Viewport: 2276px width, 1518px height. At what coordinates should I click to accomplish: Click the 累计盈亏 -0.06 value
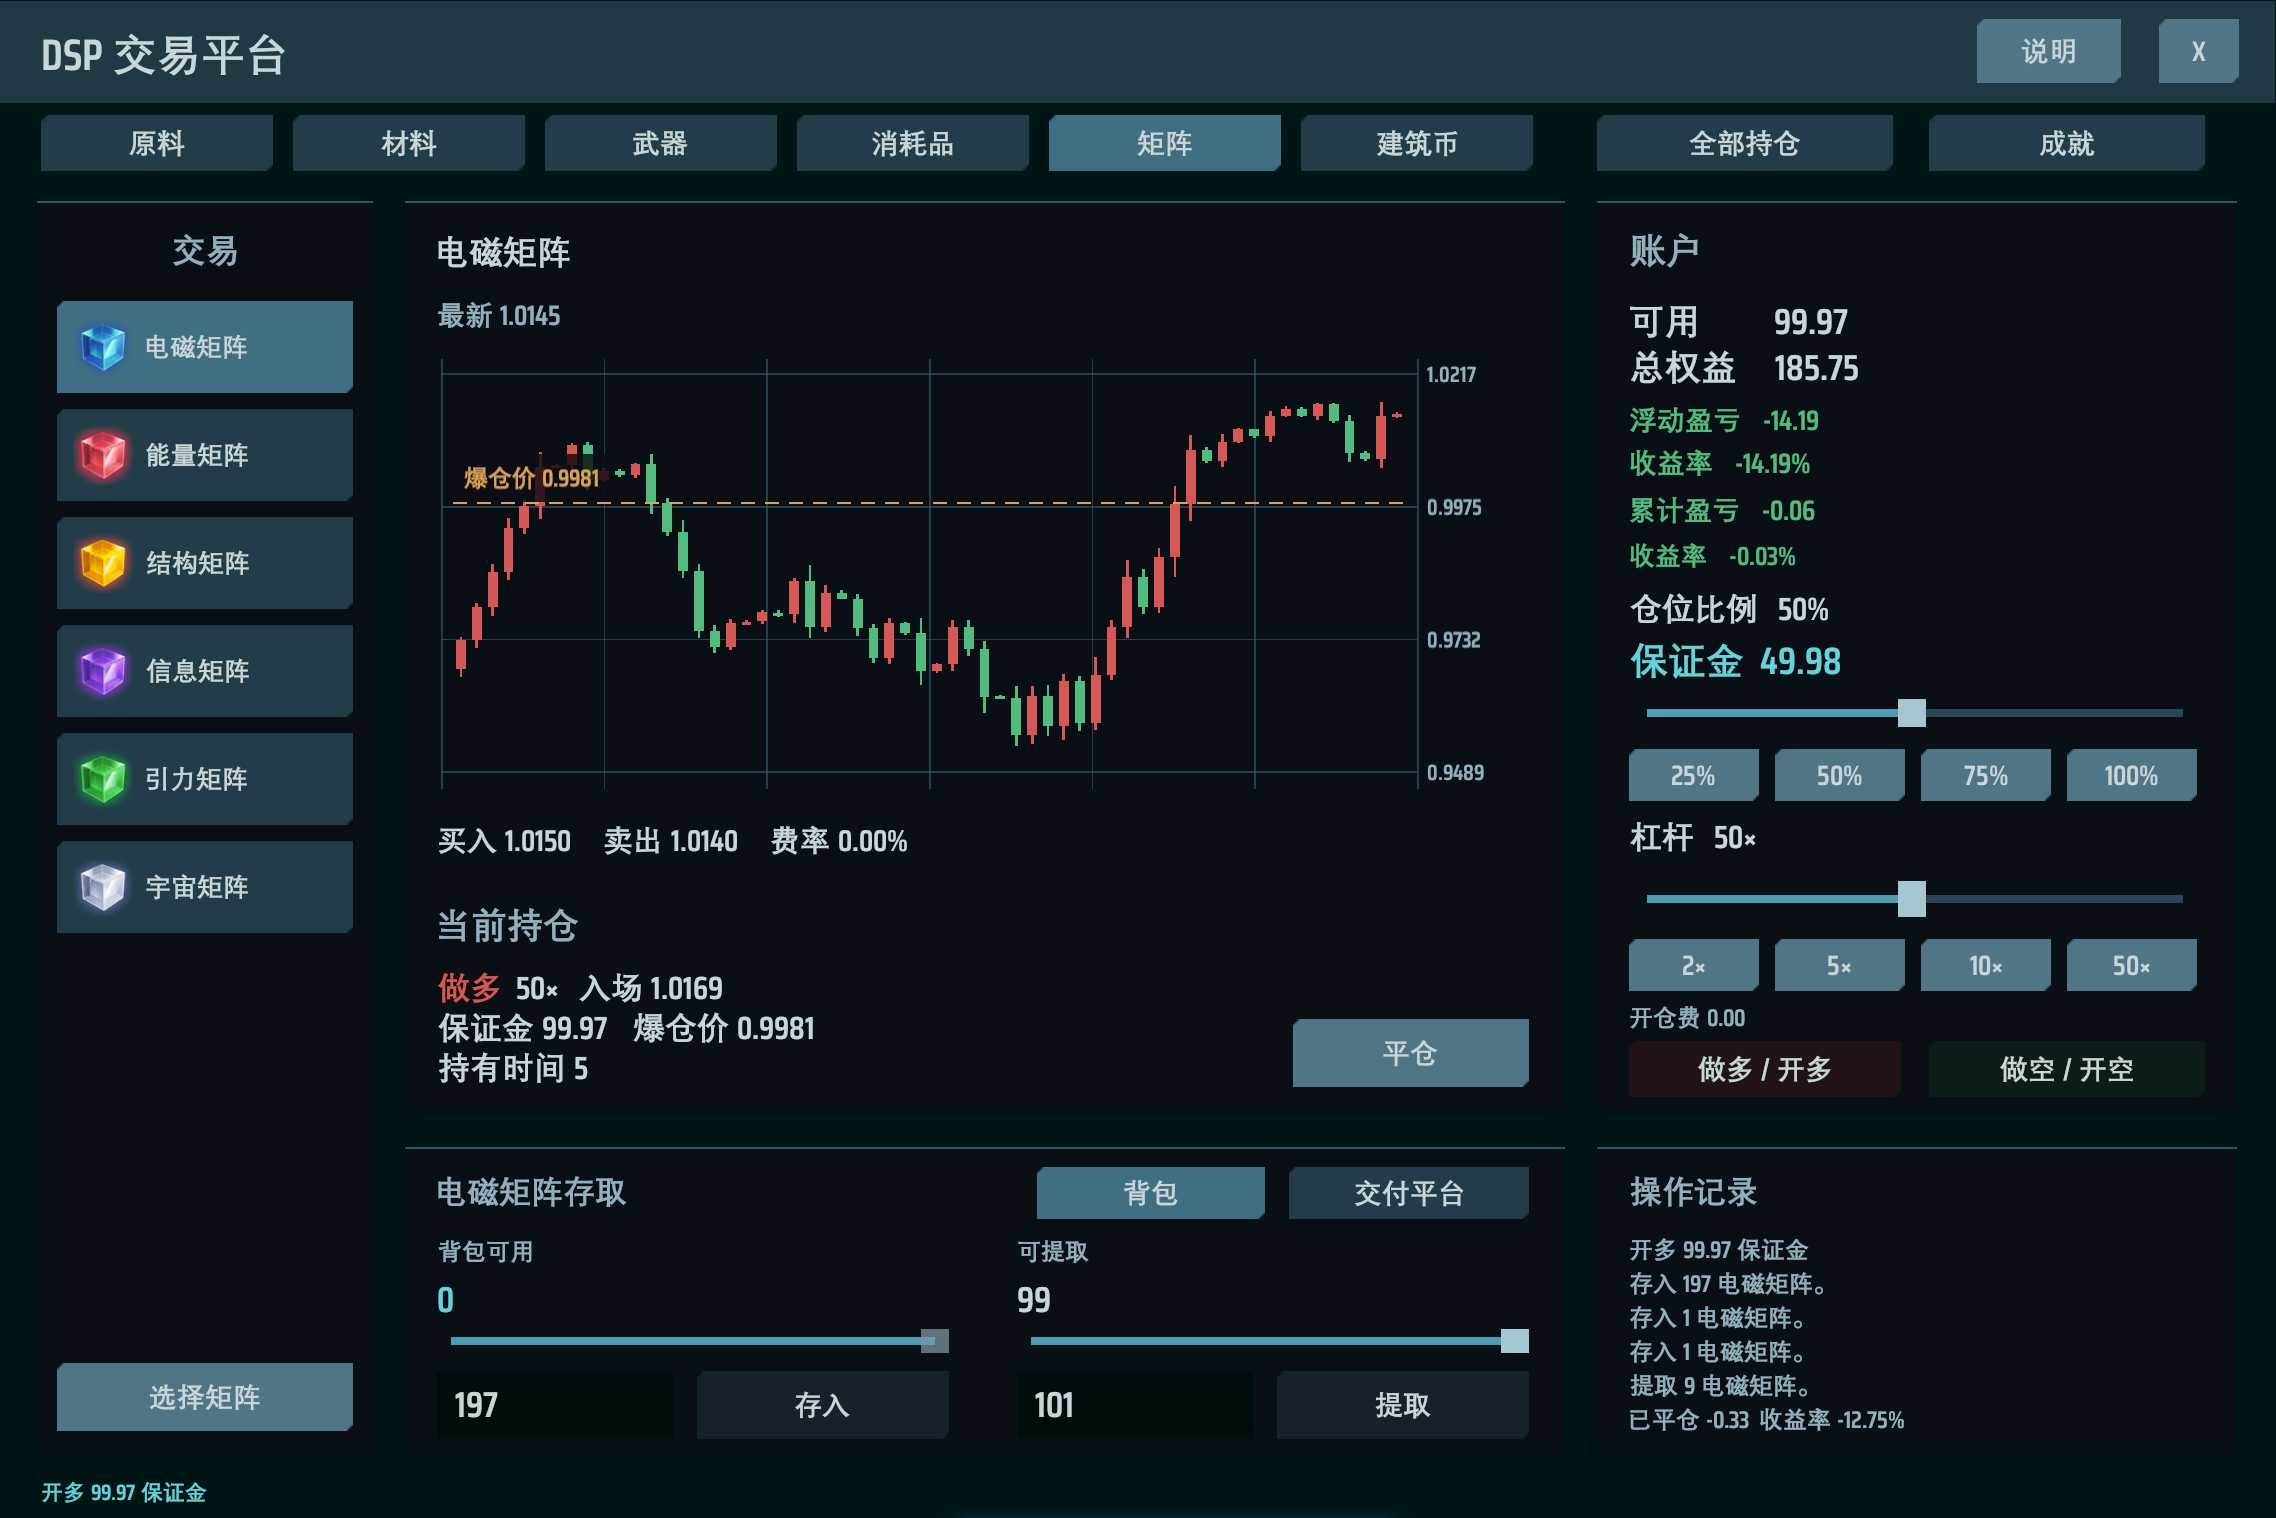pyautogui.click(x=1722, y=511)
